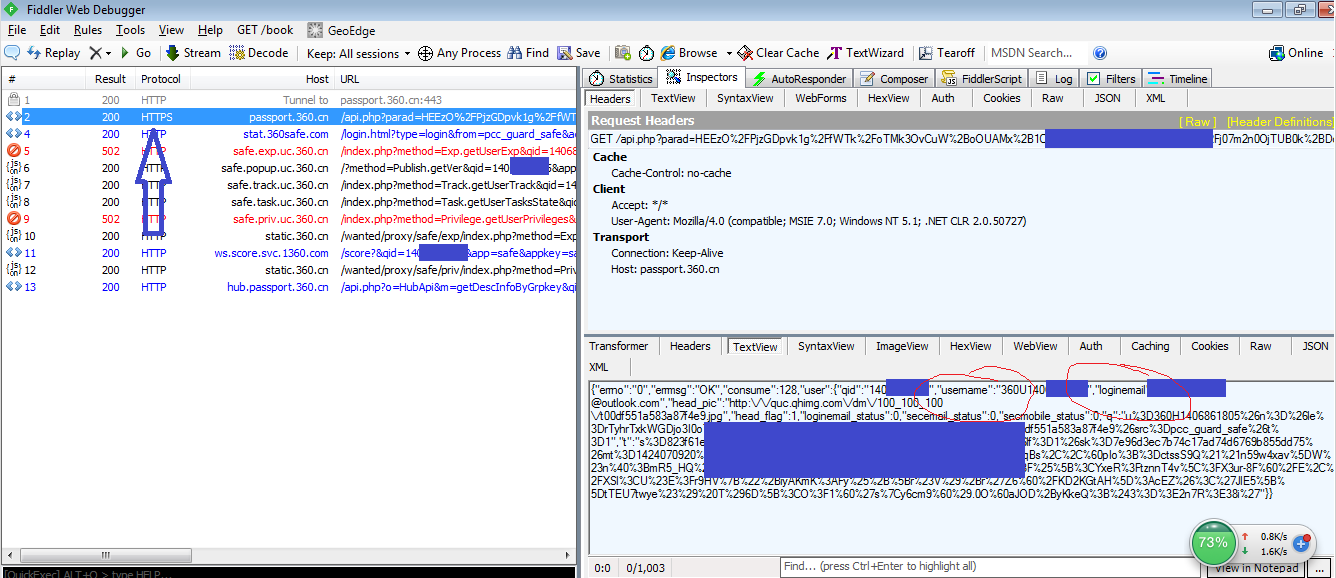Open the AutoResponder tab

(798, 78)
